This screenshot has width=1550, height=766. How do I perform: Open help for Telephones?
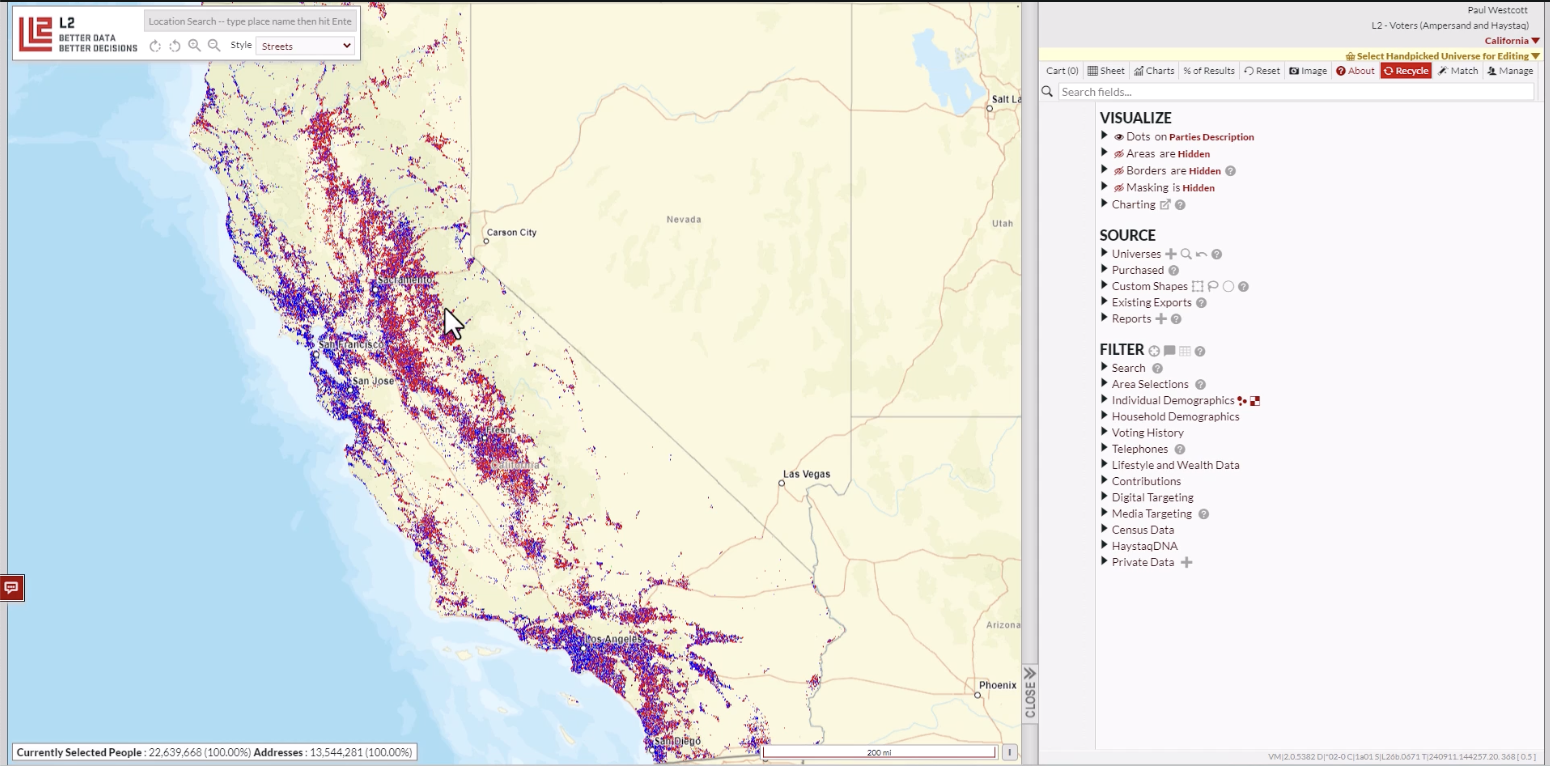pos(1180,450)
